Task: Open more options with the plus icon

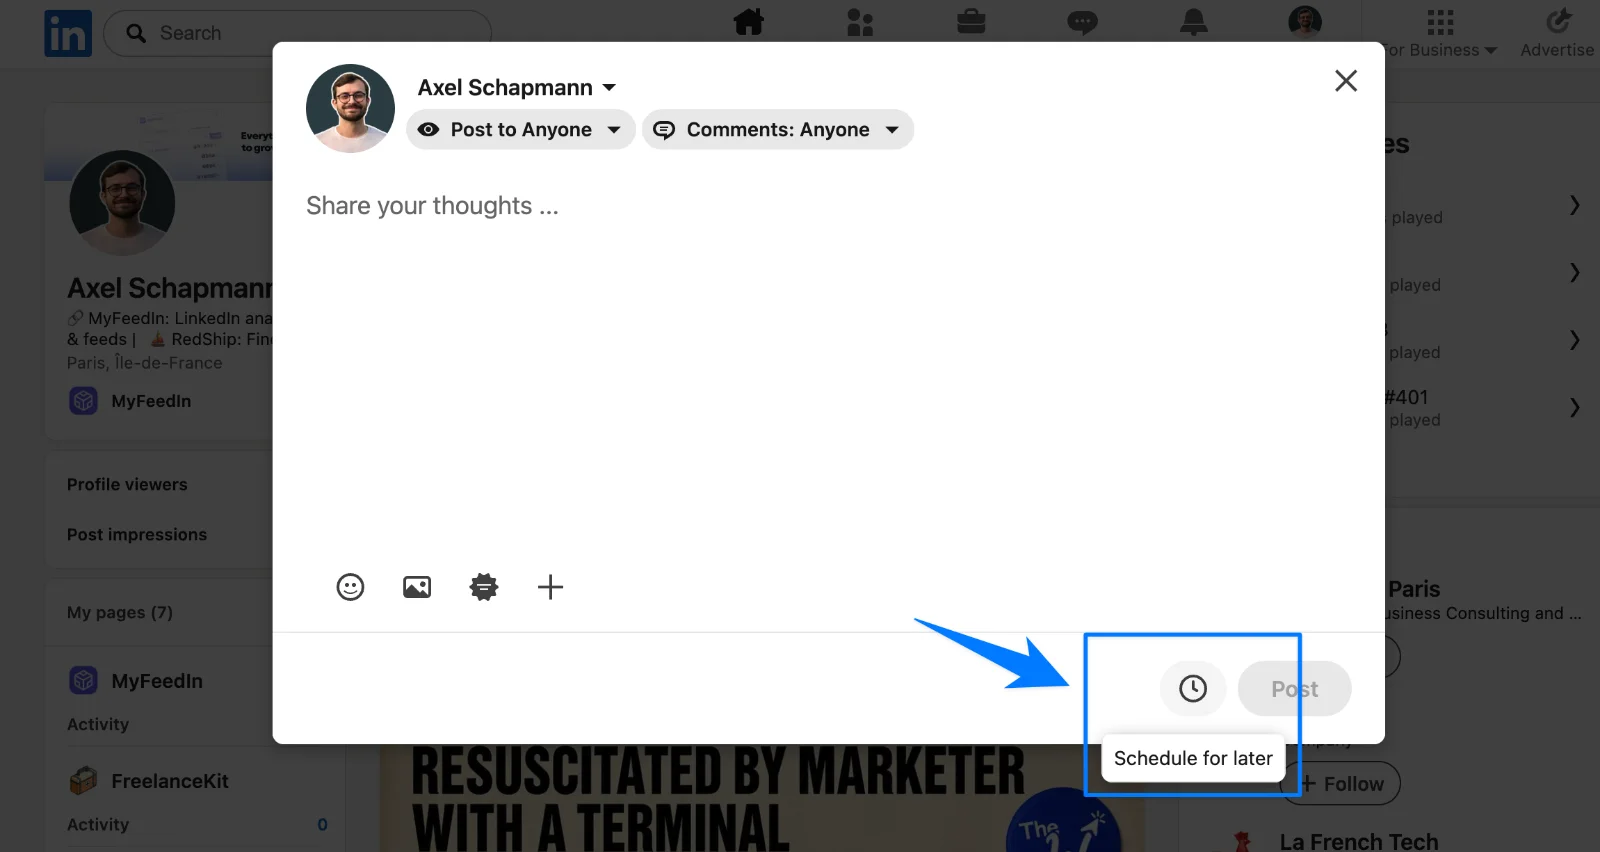Action: click(550, 587)
